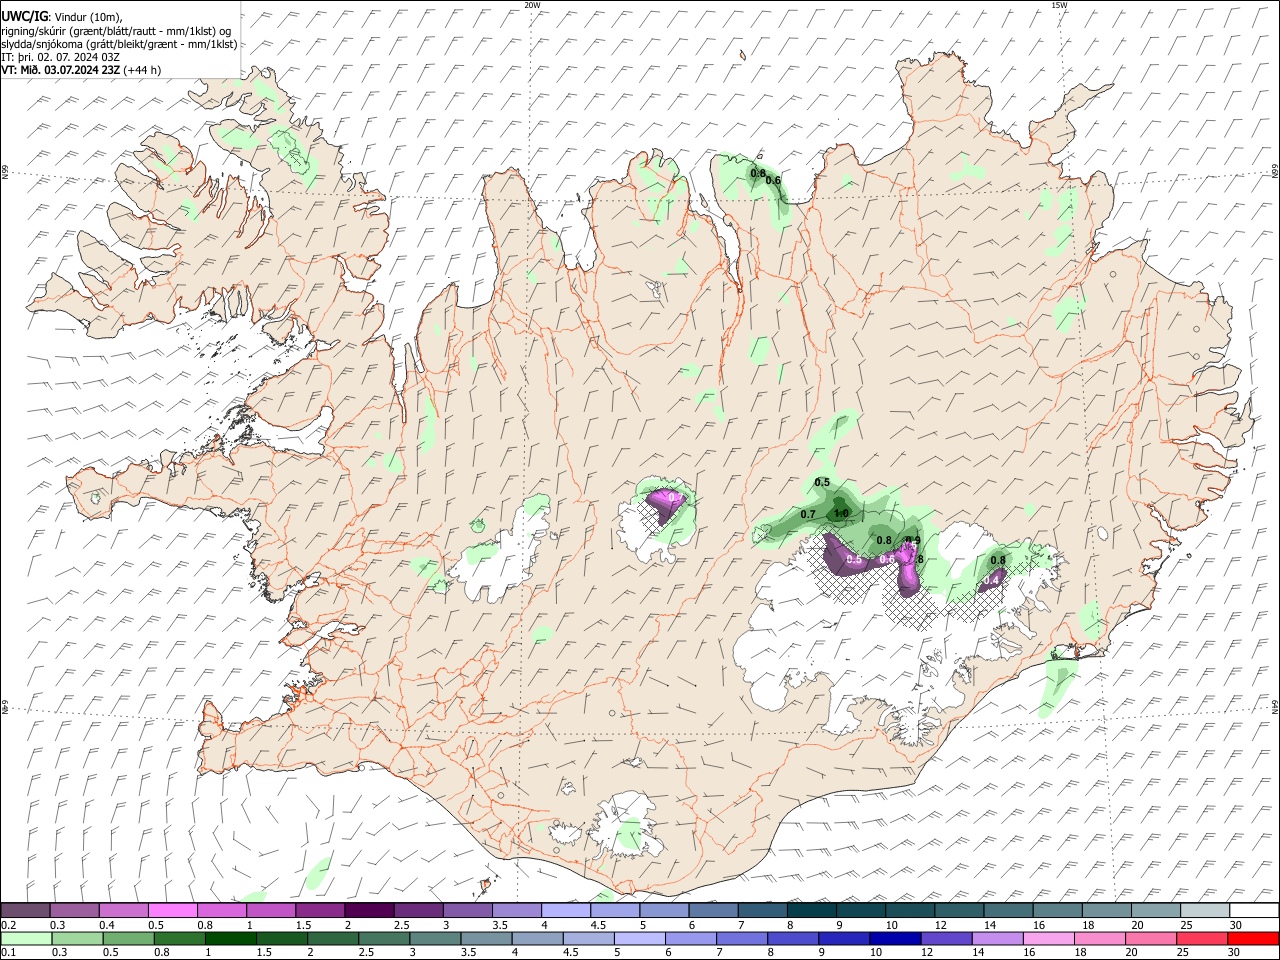Click the 'rigning/skúrir' legend description line

tap(117, 31)
